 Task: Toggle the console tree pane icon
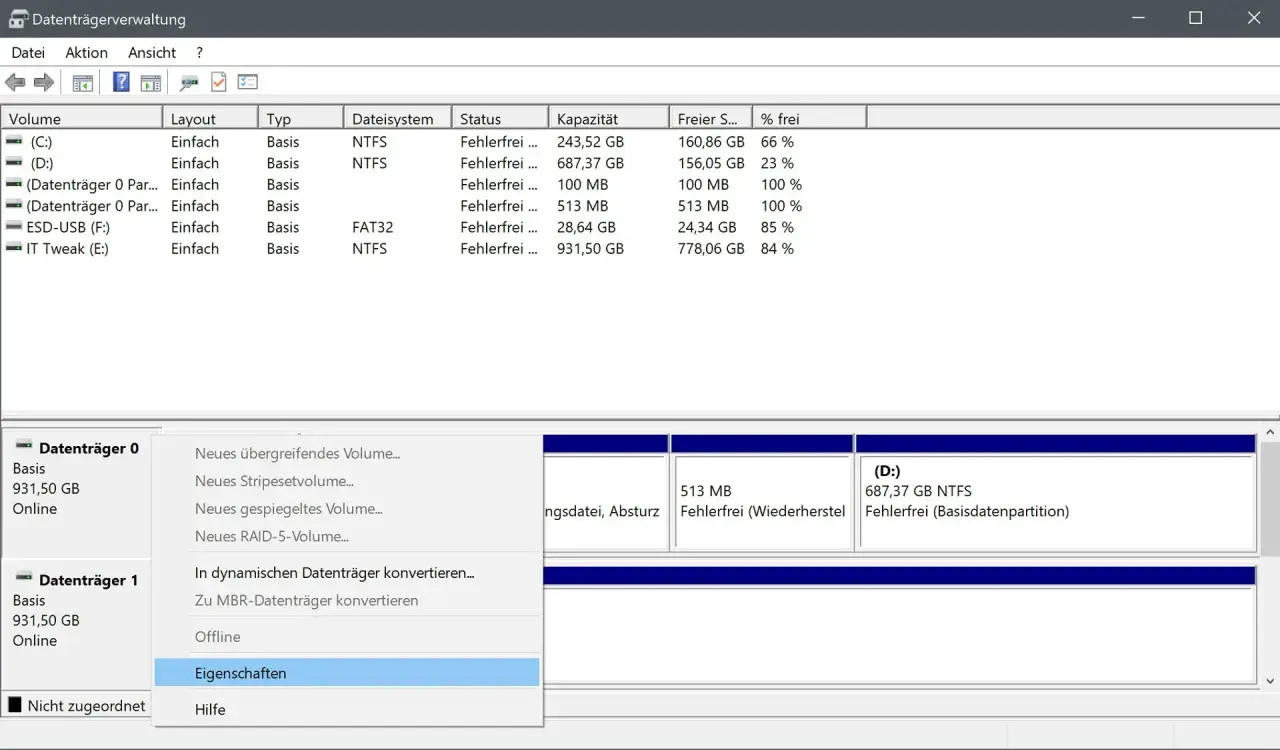pos(82,83)
